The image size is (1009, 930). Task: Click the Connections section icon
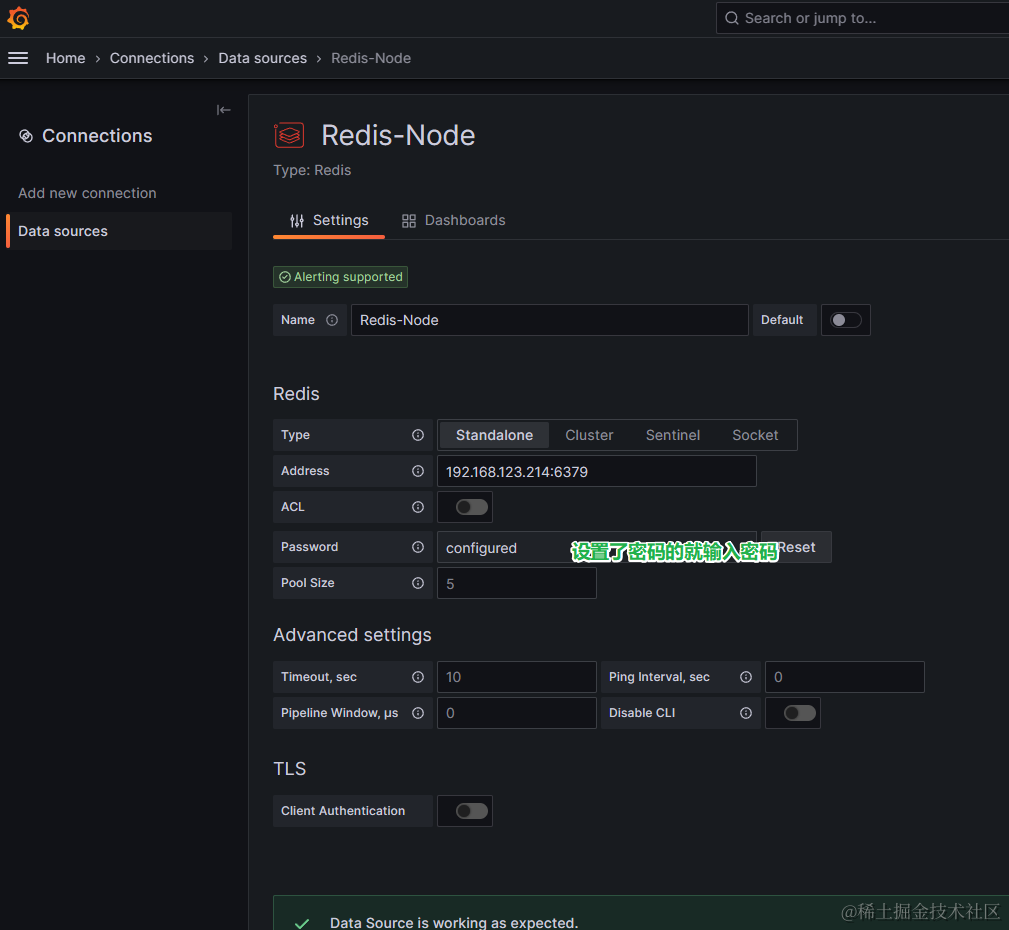tap(26, 136)
